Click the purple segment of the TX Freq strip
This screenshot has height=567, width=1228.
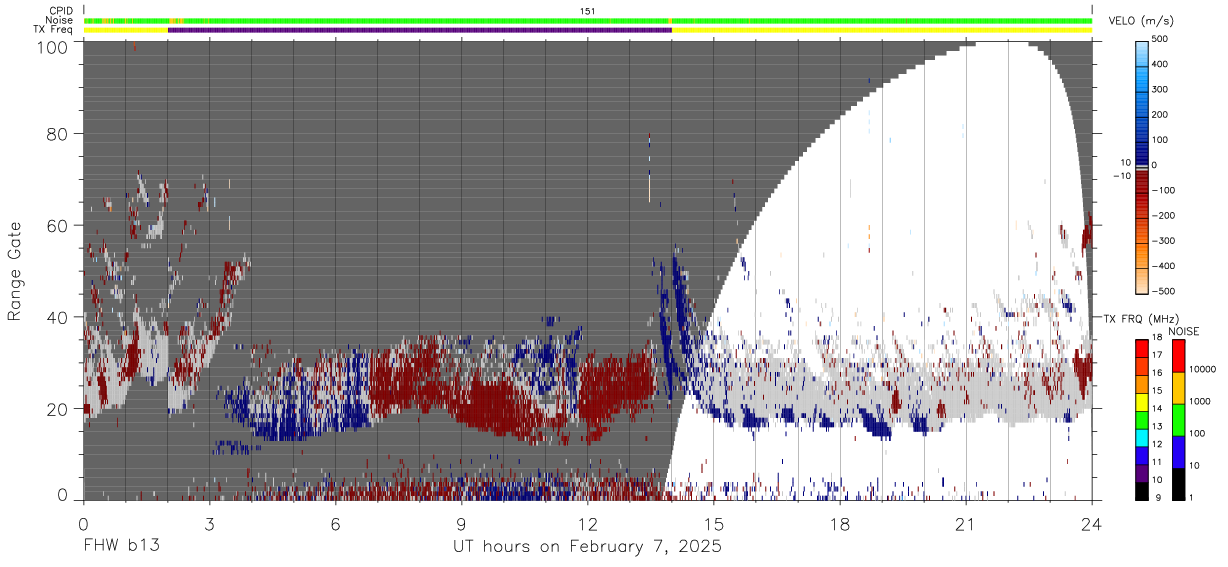420,30
